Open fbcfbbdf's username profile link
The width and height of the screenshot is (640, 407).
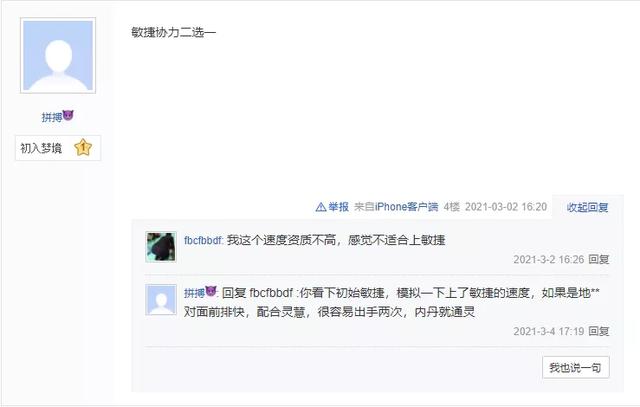[x=203, y=240]
